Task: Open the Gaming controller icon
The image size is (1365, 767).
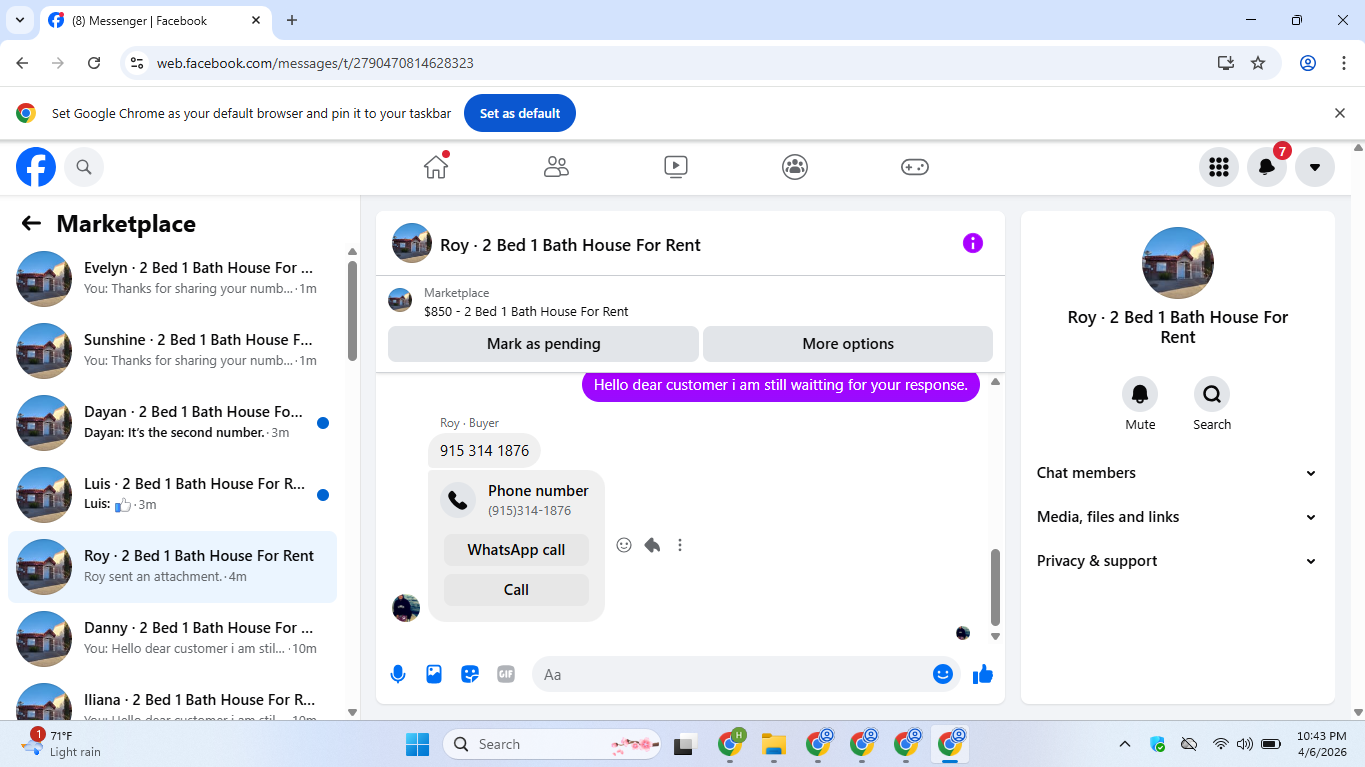Action: pyautogui.click(x=915, y=167)
